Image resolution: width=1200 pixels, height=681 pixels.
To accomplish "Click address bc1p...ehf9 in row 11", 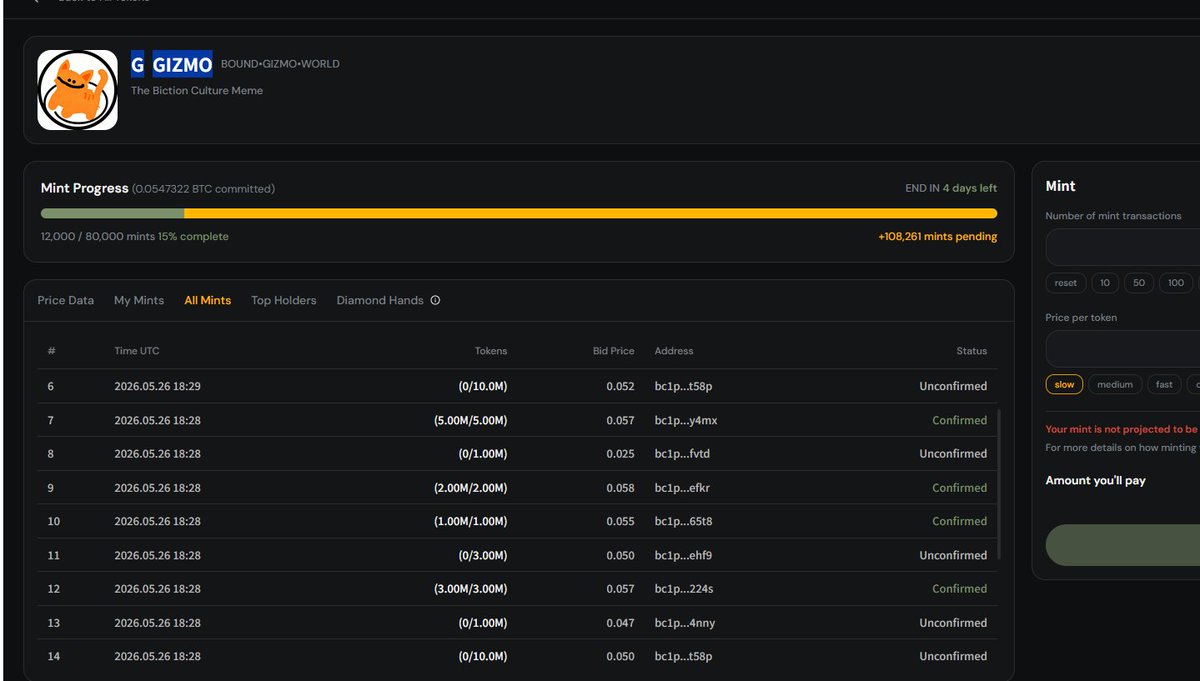I will [x=684, y=555].
